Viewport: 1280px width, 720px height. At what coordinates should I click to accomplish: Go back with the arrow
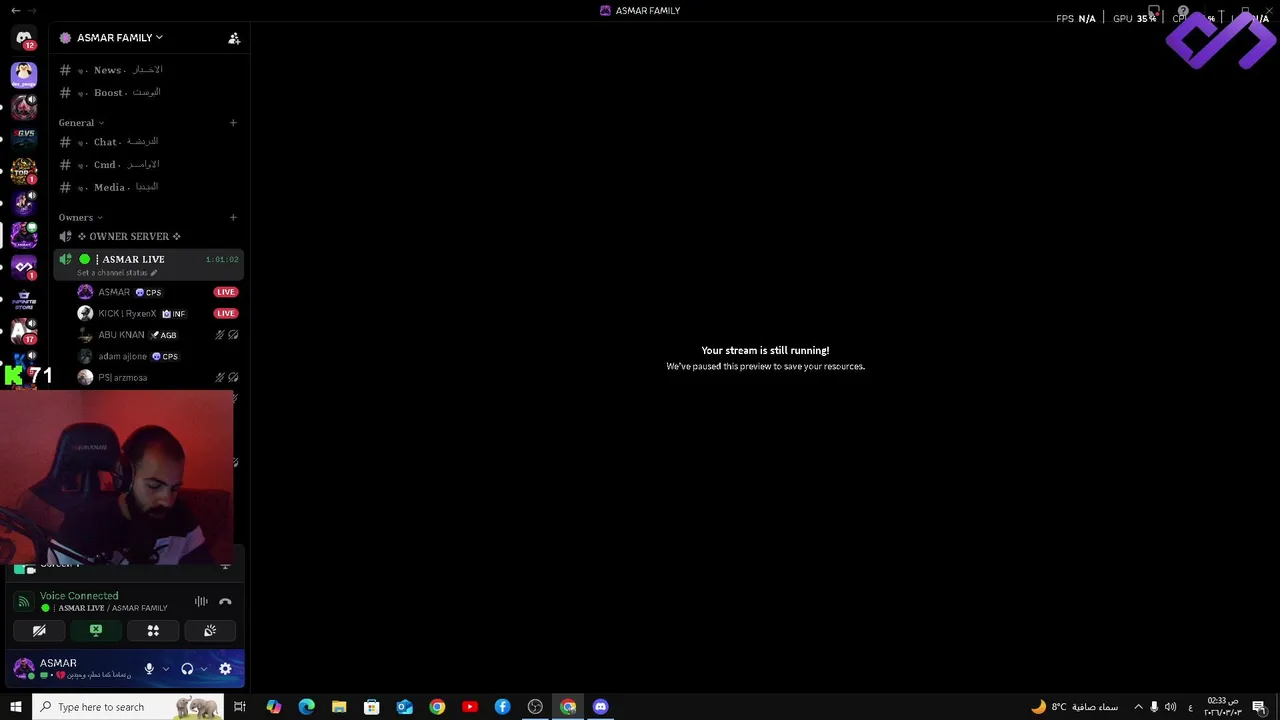click(16, 10)
